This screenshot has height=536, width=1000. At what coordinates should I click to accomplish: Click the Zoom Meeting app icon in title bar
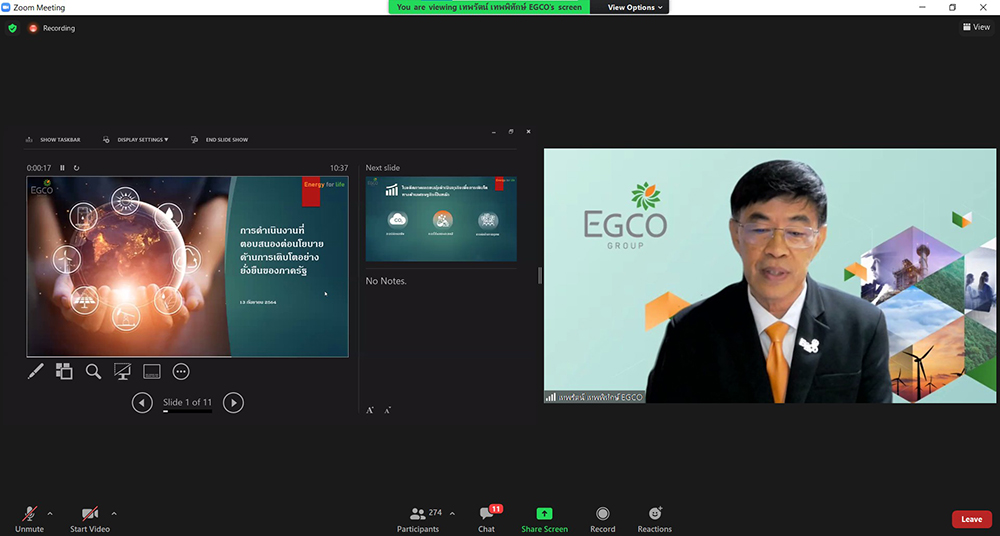point(6,8)
